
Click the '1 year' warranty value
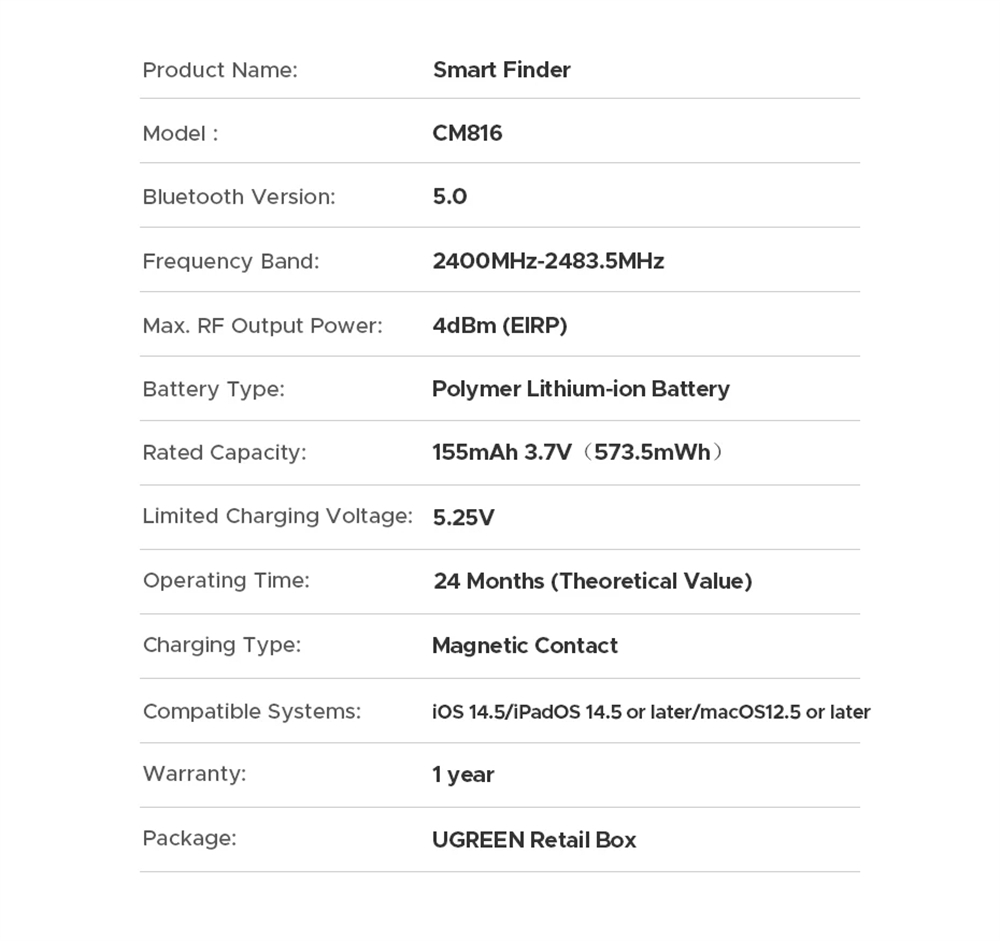pyautogui.click(x=463, y=774)
